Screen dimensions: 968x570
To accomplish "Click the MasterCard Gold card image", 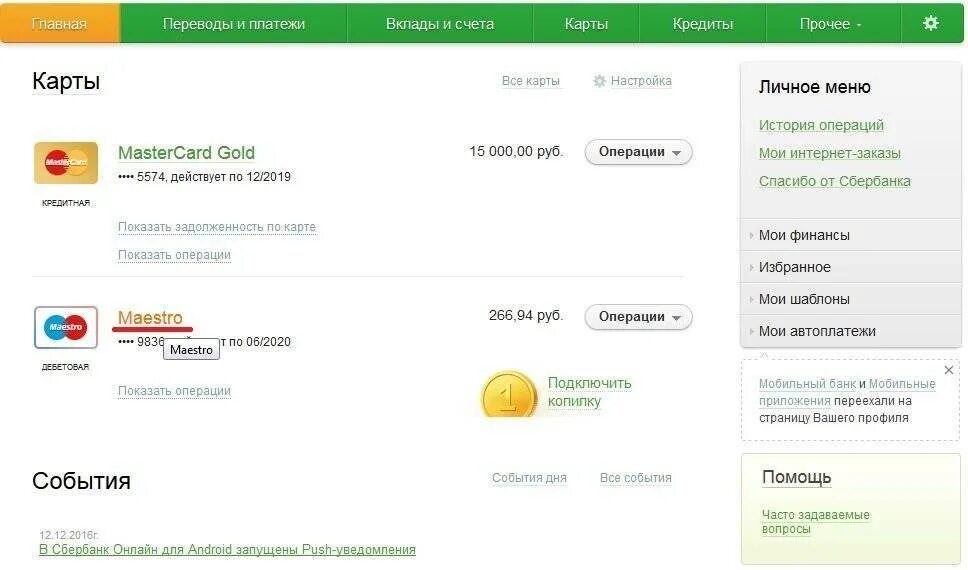I will pyautogui.click(x=66, y=163).
